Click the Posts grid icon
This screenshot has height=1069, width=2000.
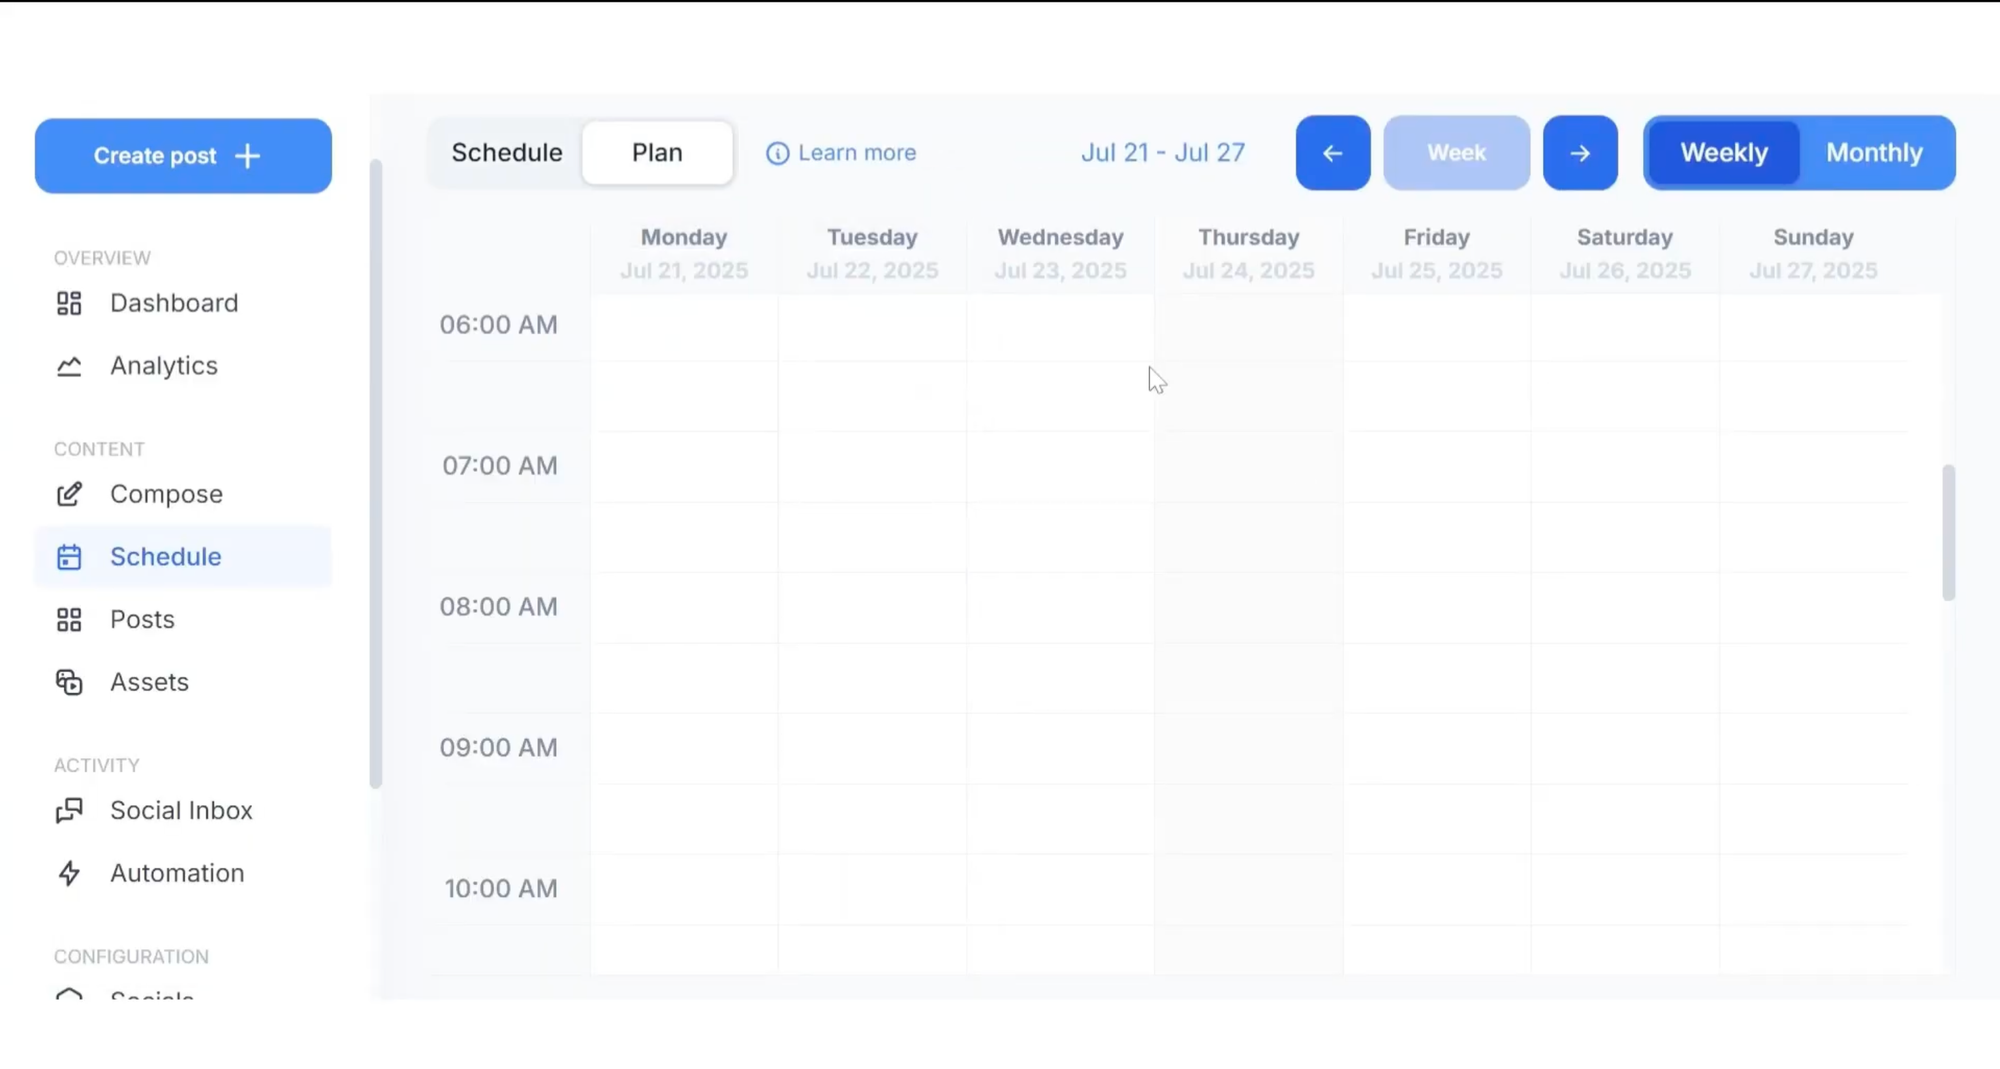pyautogui.click(x=69, y=620)
